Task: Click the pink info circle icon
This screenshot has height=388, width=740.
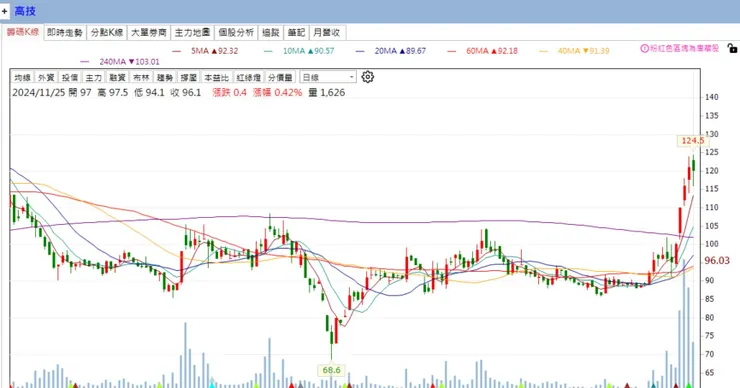Action: click(644, 48)
